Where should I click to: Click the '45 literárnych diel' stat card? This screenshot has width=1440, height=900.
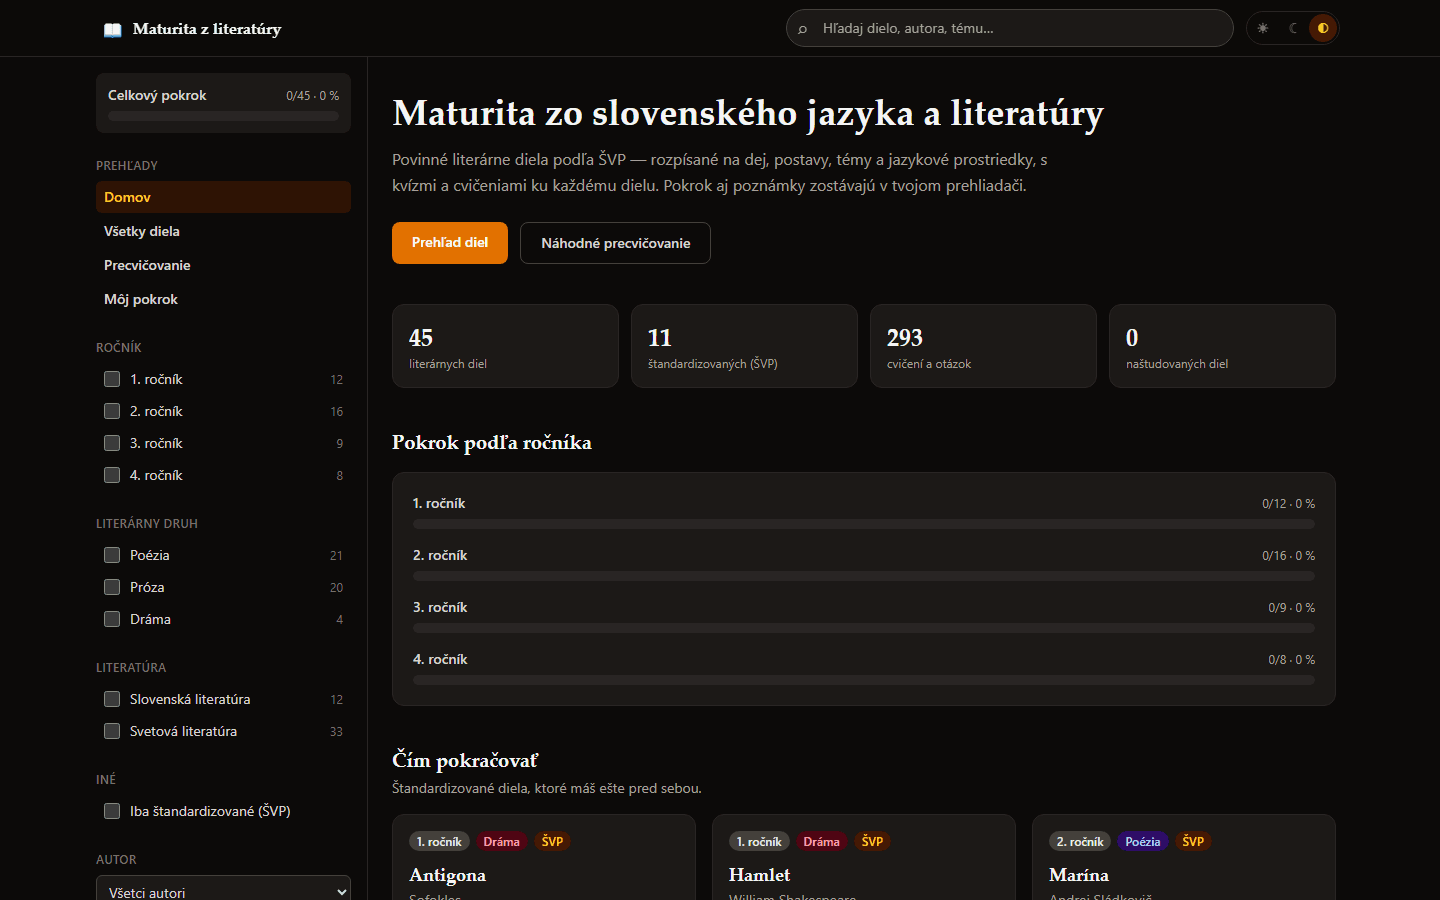(x=505, y=346)
